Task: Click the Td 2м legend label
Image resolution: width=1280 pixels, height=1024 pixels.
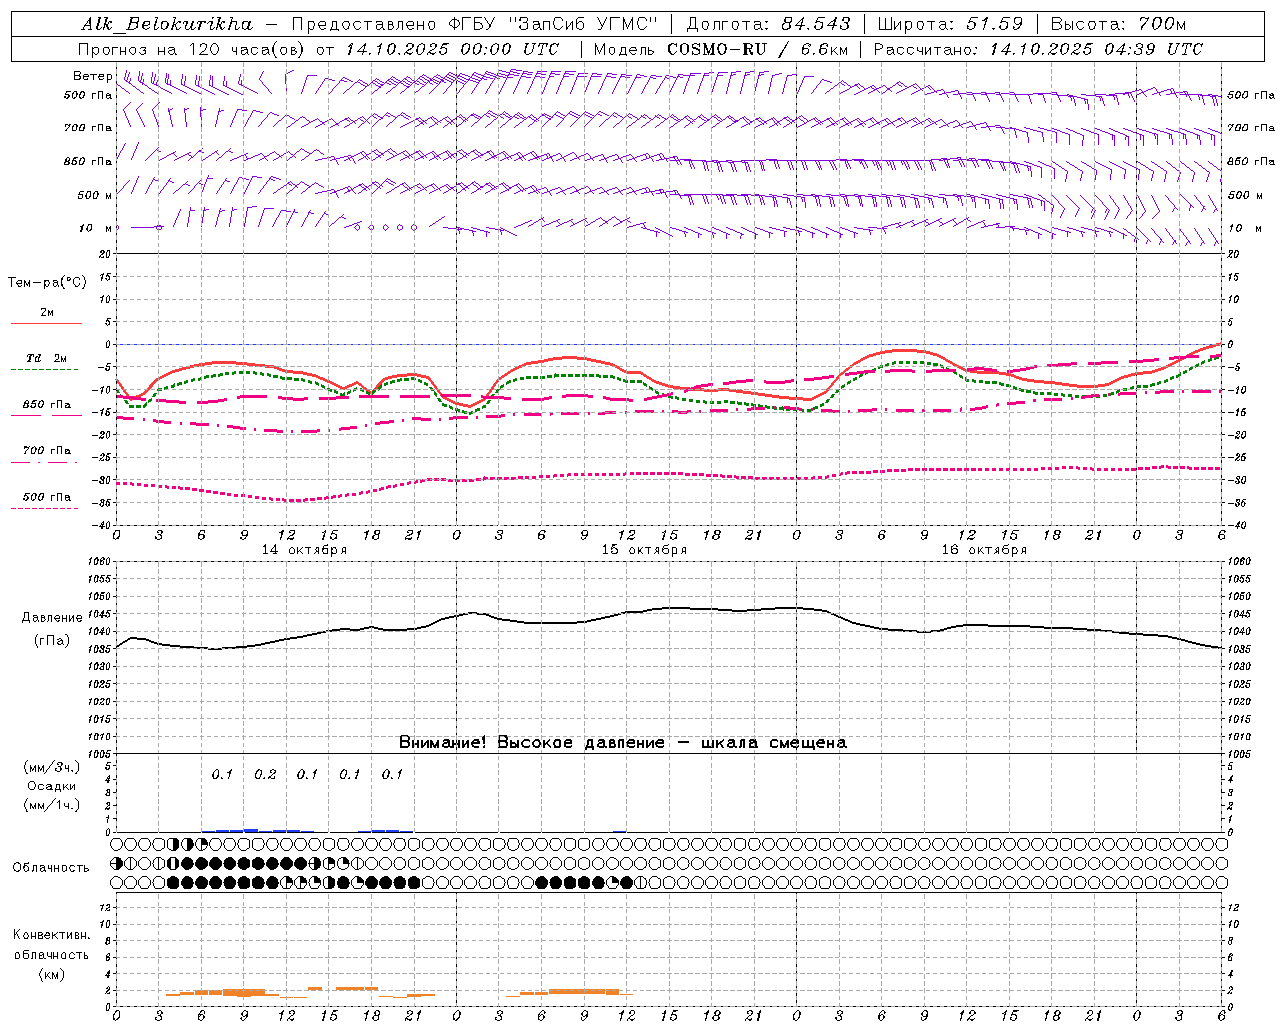Action: coord(47,358)
